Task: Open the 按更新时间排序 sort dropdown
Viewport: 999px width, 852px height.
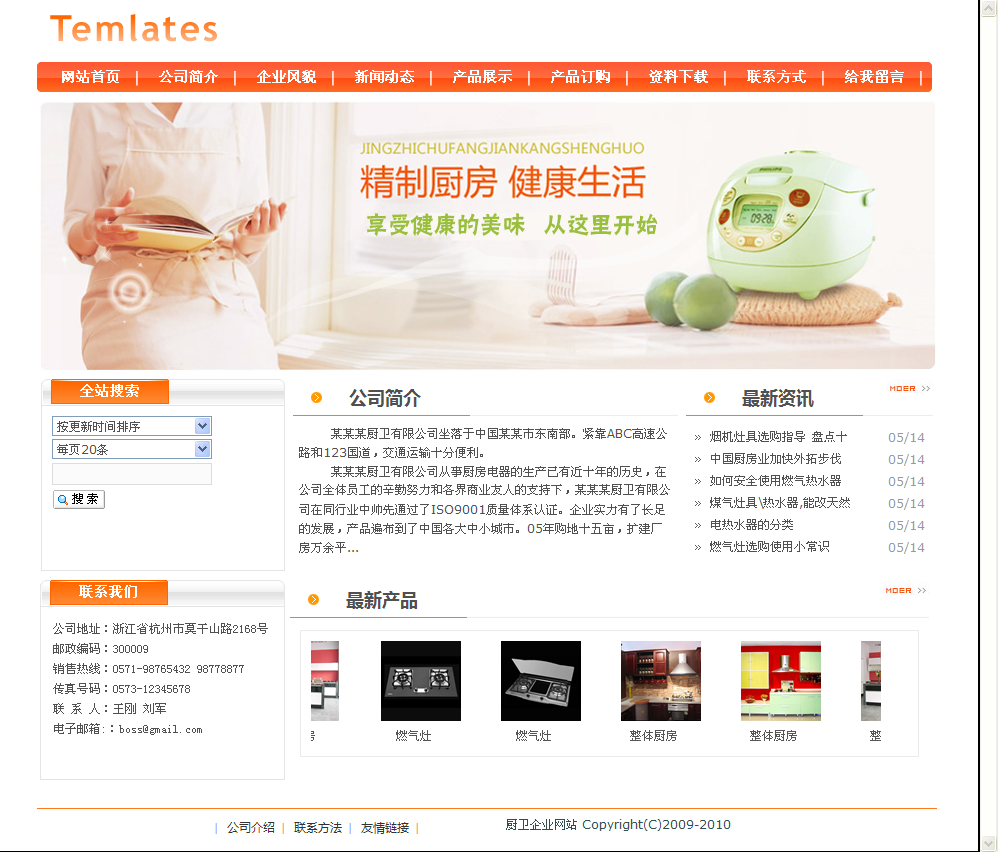Action: (131, 426)
